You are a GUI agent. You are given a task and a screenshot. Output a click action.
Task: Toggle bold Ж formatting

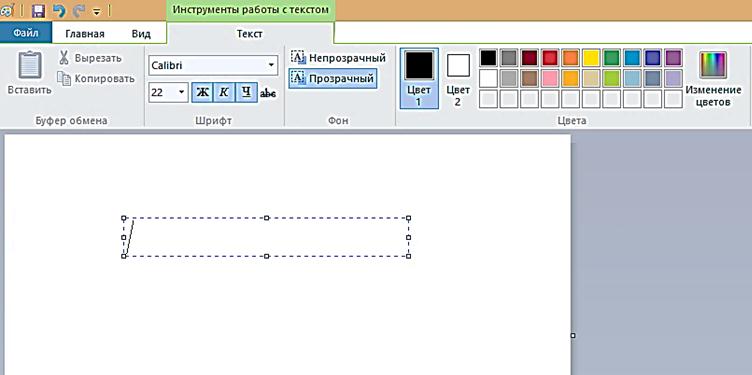coord(202,93)
